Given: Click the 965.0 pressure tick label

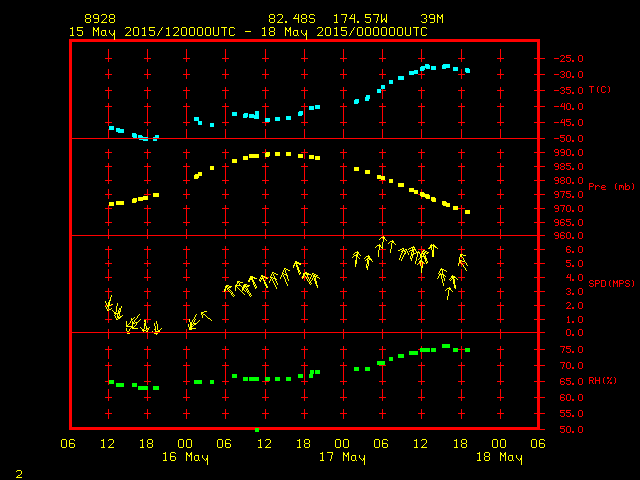Looking at the screenshot, I should [x=569, y=222].
